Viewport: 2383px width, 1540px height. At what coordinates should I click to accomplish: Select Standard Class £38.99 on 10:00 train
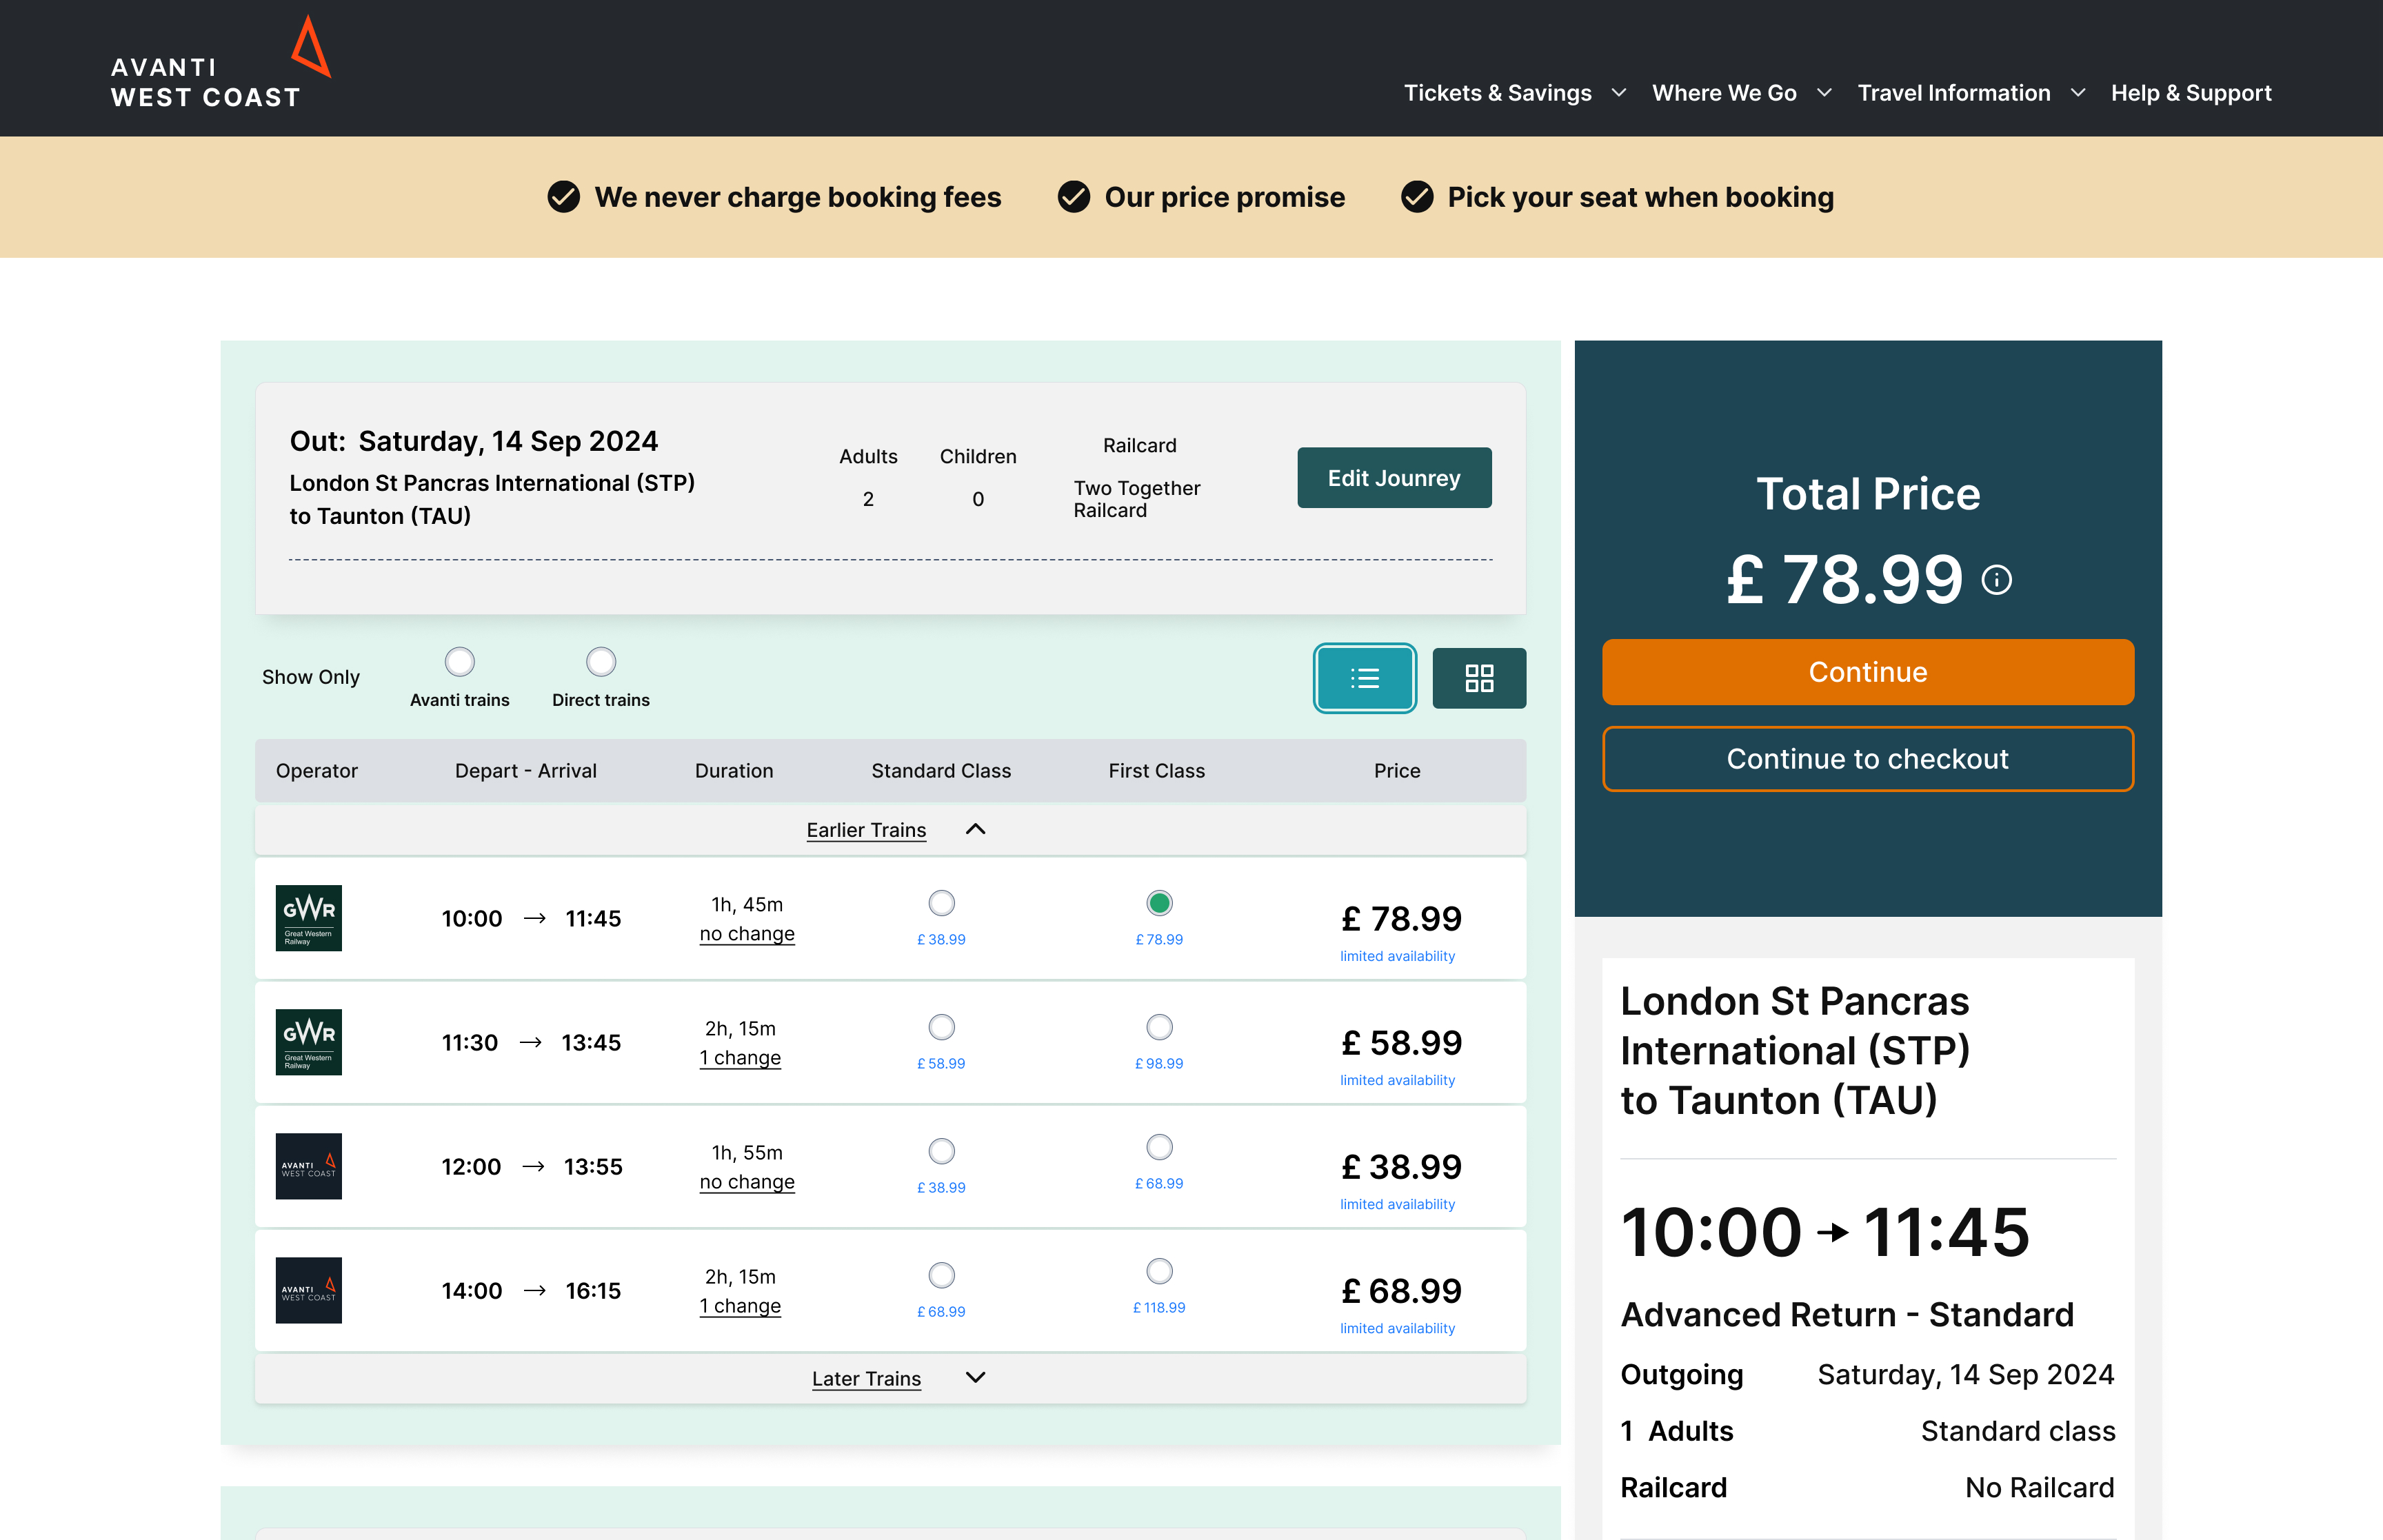(941, 903)
